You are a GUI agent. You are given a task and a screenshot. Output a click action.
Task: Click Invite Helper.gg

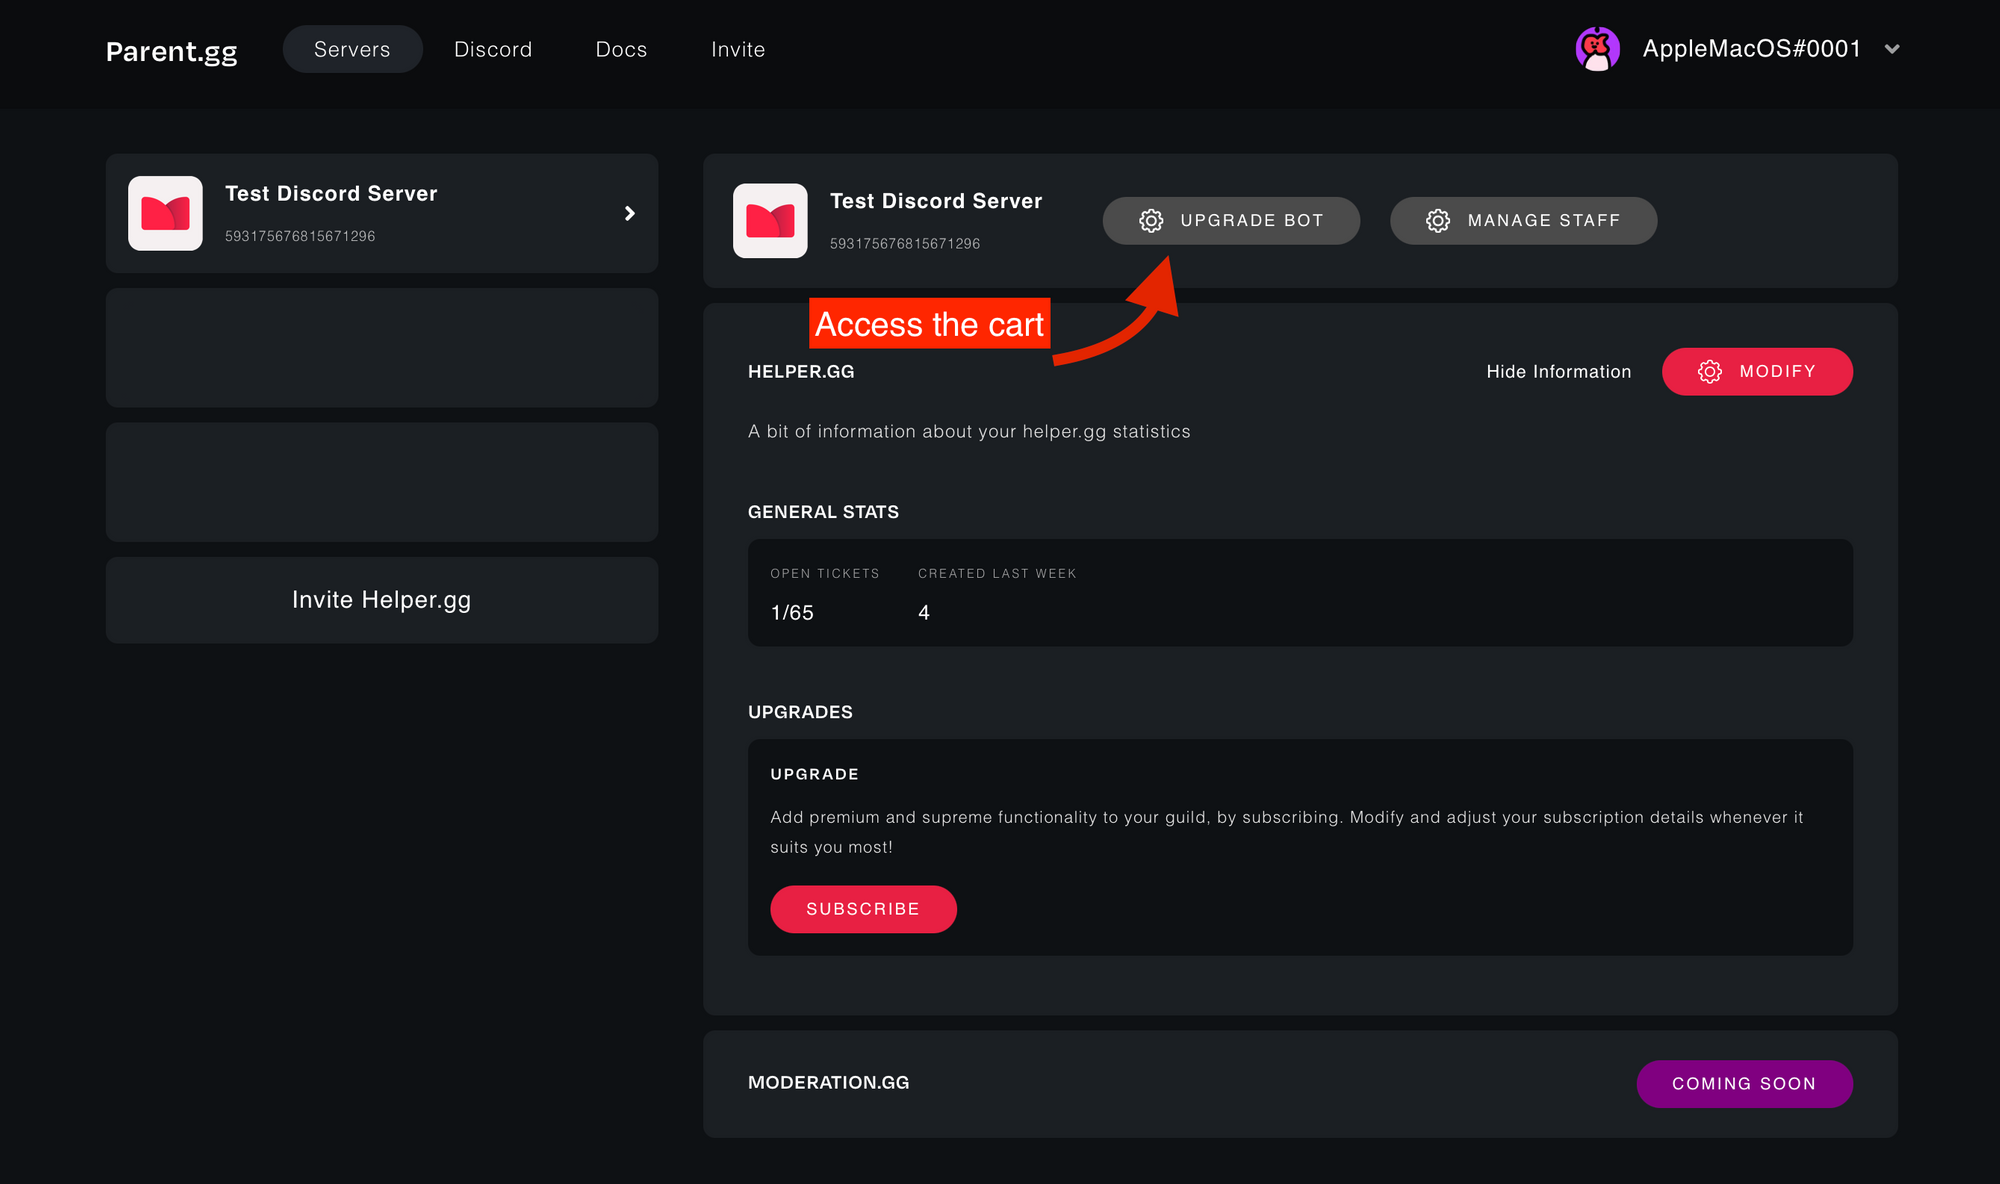pyautogui.click(x=381, y=600)
